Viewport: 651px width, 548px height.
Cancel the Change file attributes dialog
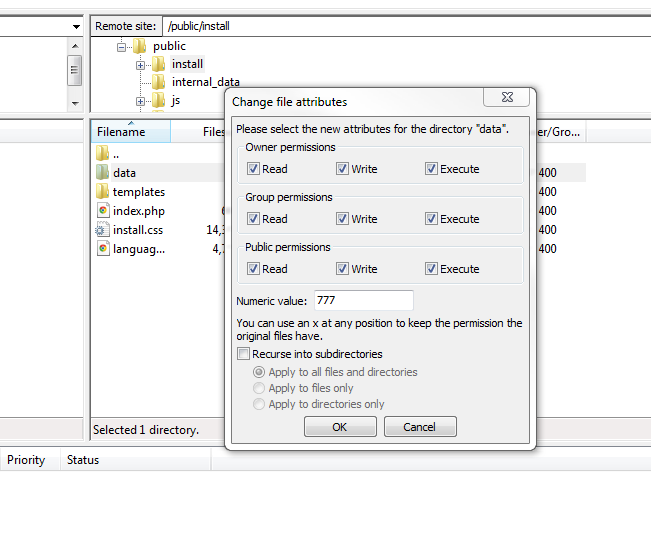point(420,427)
